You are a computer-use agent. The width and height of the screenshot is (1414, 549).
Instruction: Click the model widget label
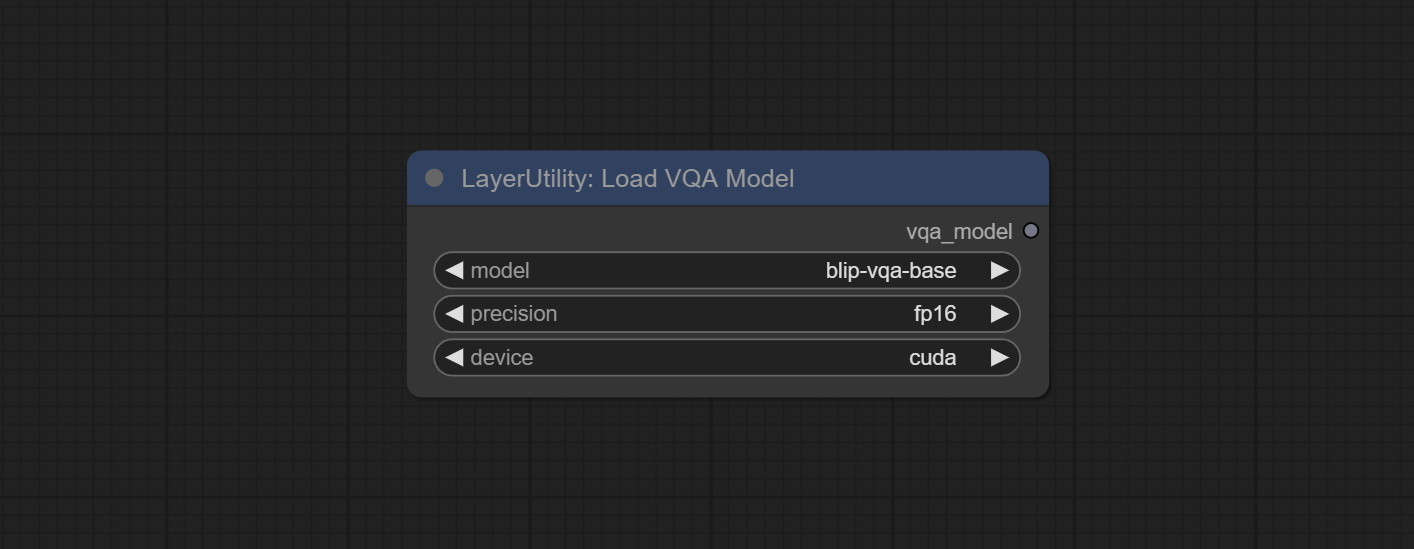(x=500, y=271)
